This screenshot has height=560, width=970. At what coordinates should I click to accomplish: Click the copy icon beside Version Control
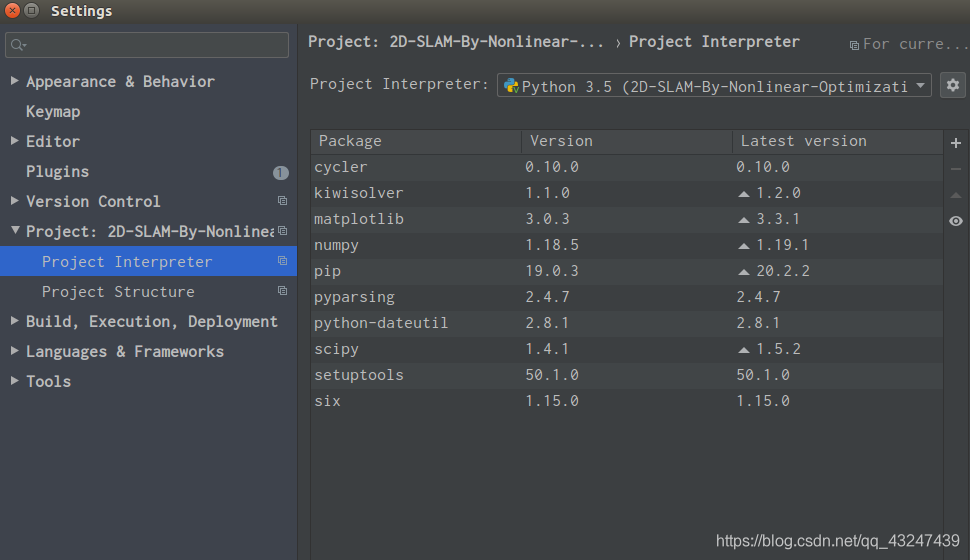coord(282,200)
